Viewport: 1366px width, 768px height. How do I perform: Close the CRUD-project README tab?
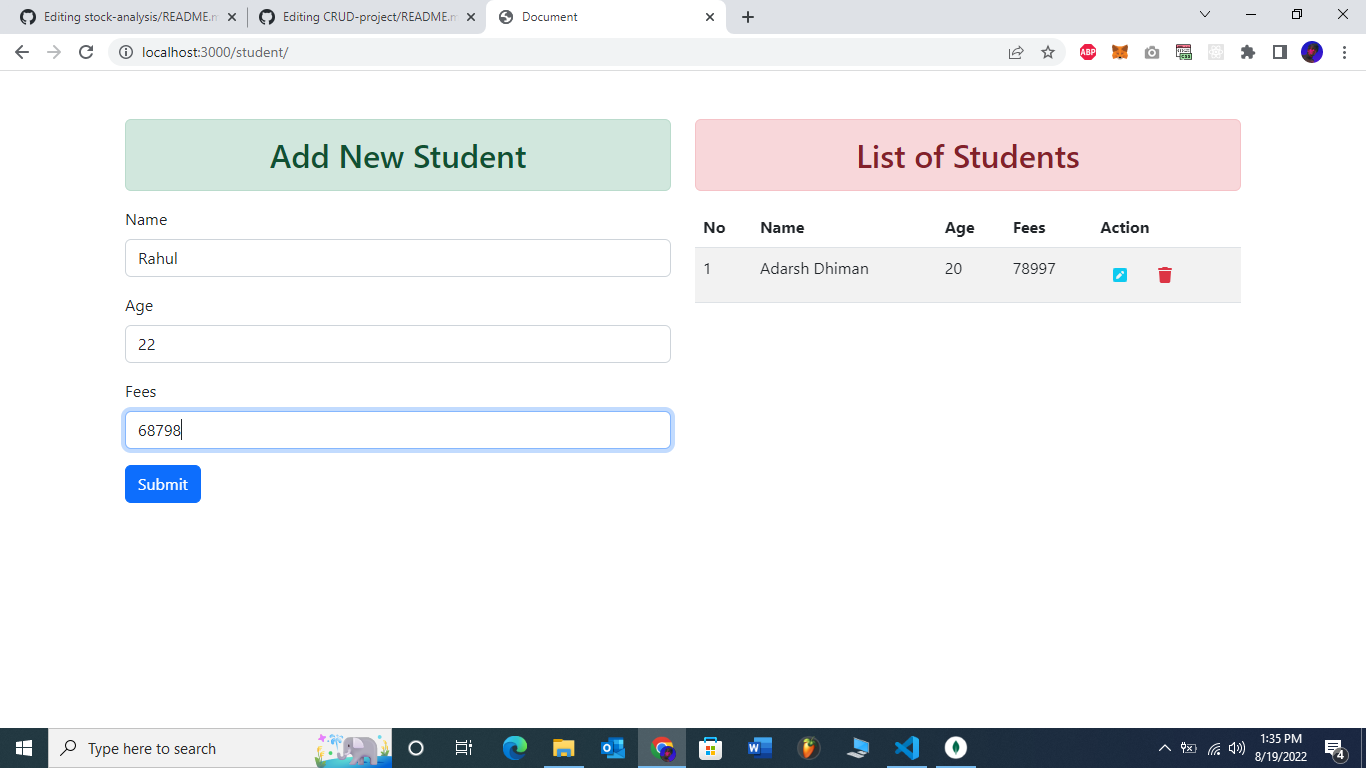coord(471,17)
